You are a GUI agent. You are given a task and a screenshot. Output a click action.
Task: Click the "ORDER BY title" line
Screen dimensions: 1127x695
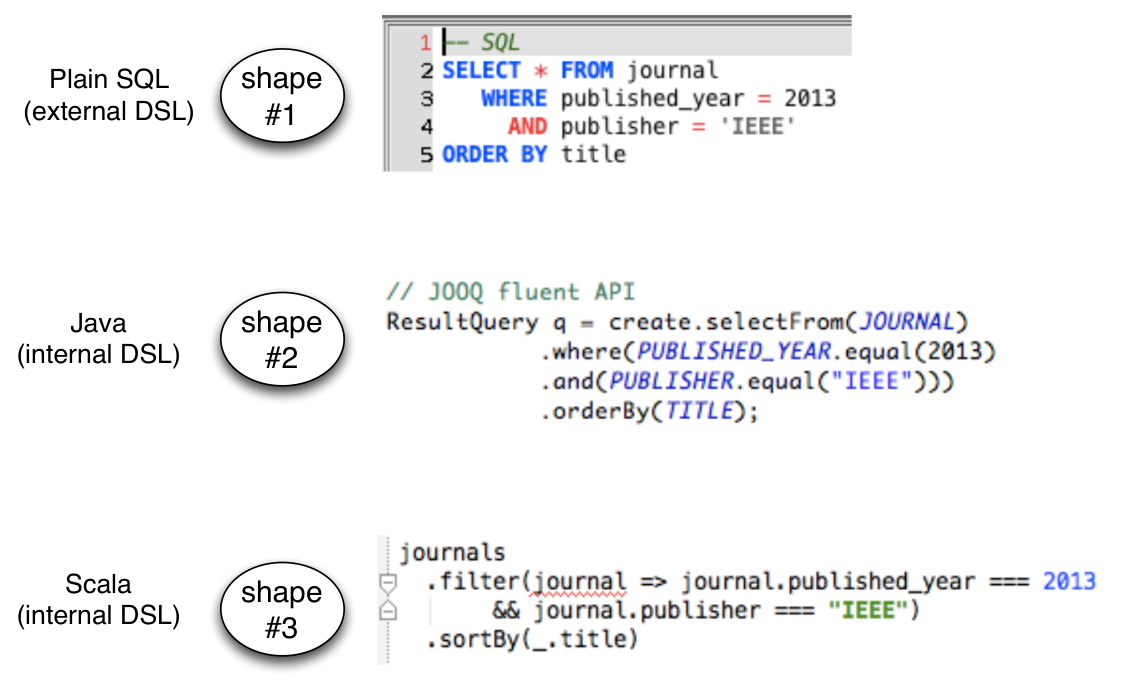(534, 155)
